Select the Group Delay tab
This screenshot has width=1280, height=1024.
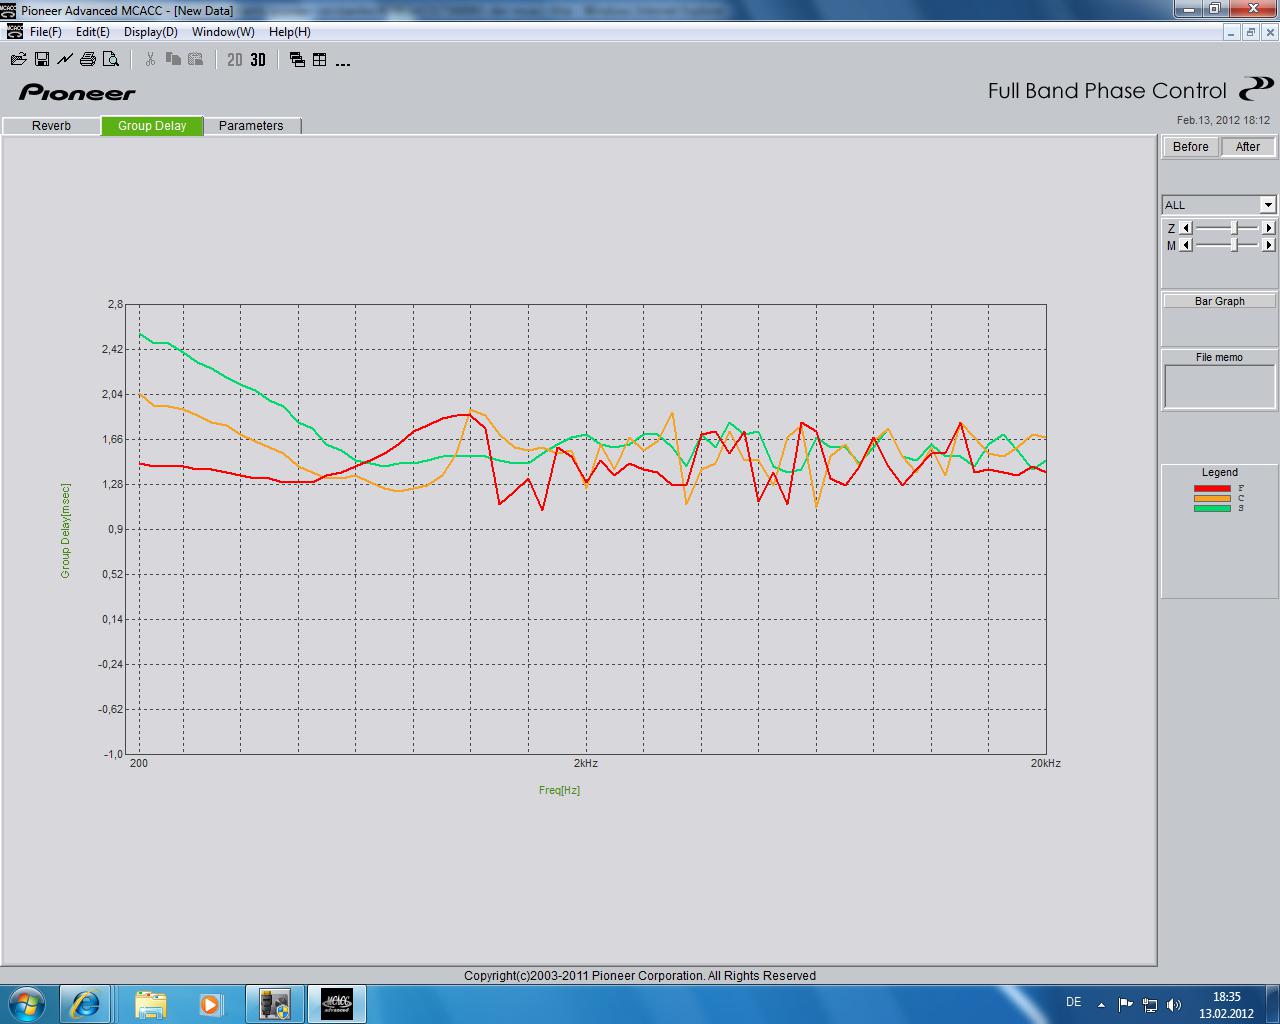pos(152,126)
